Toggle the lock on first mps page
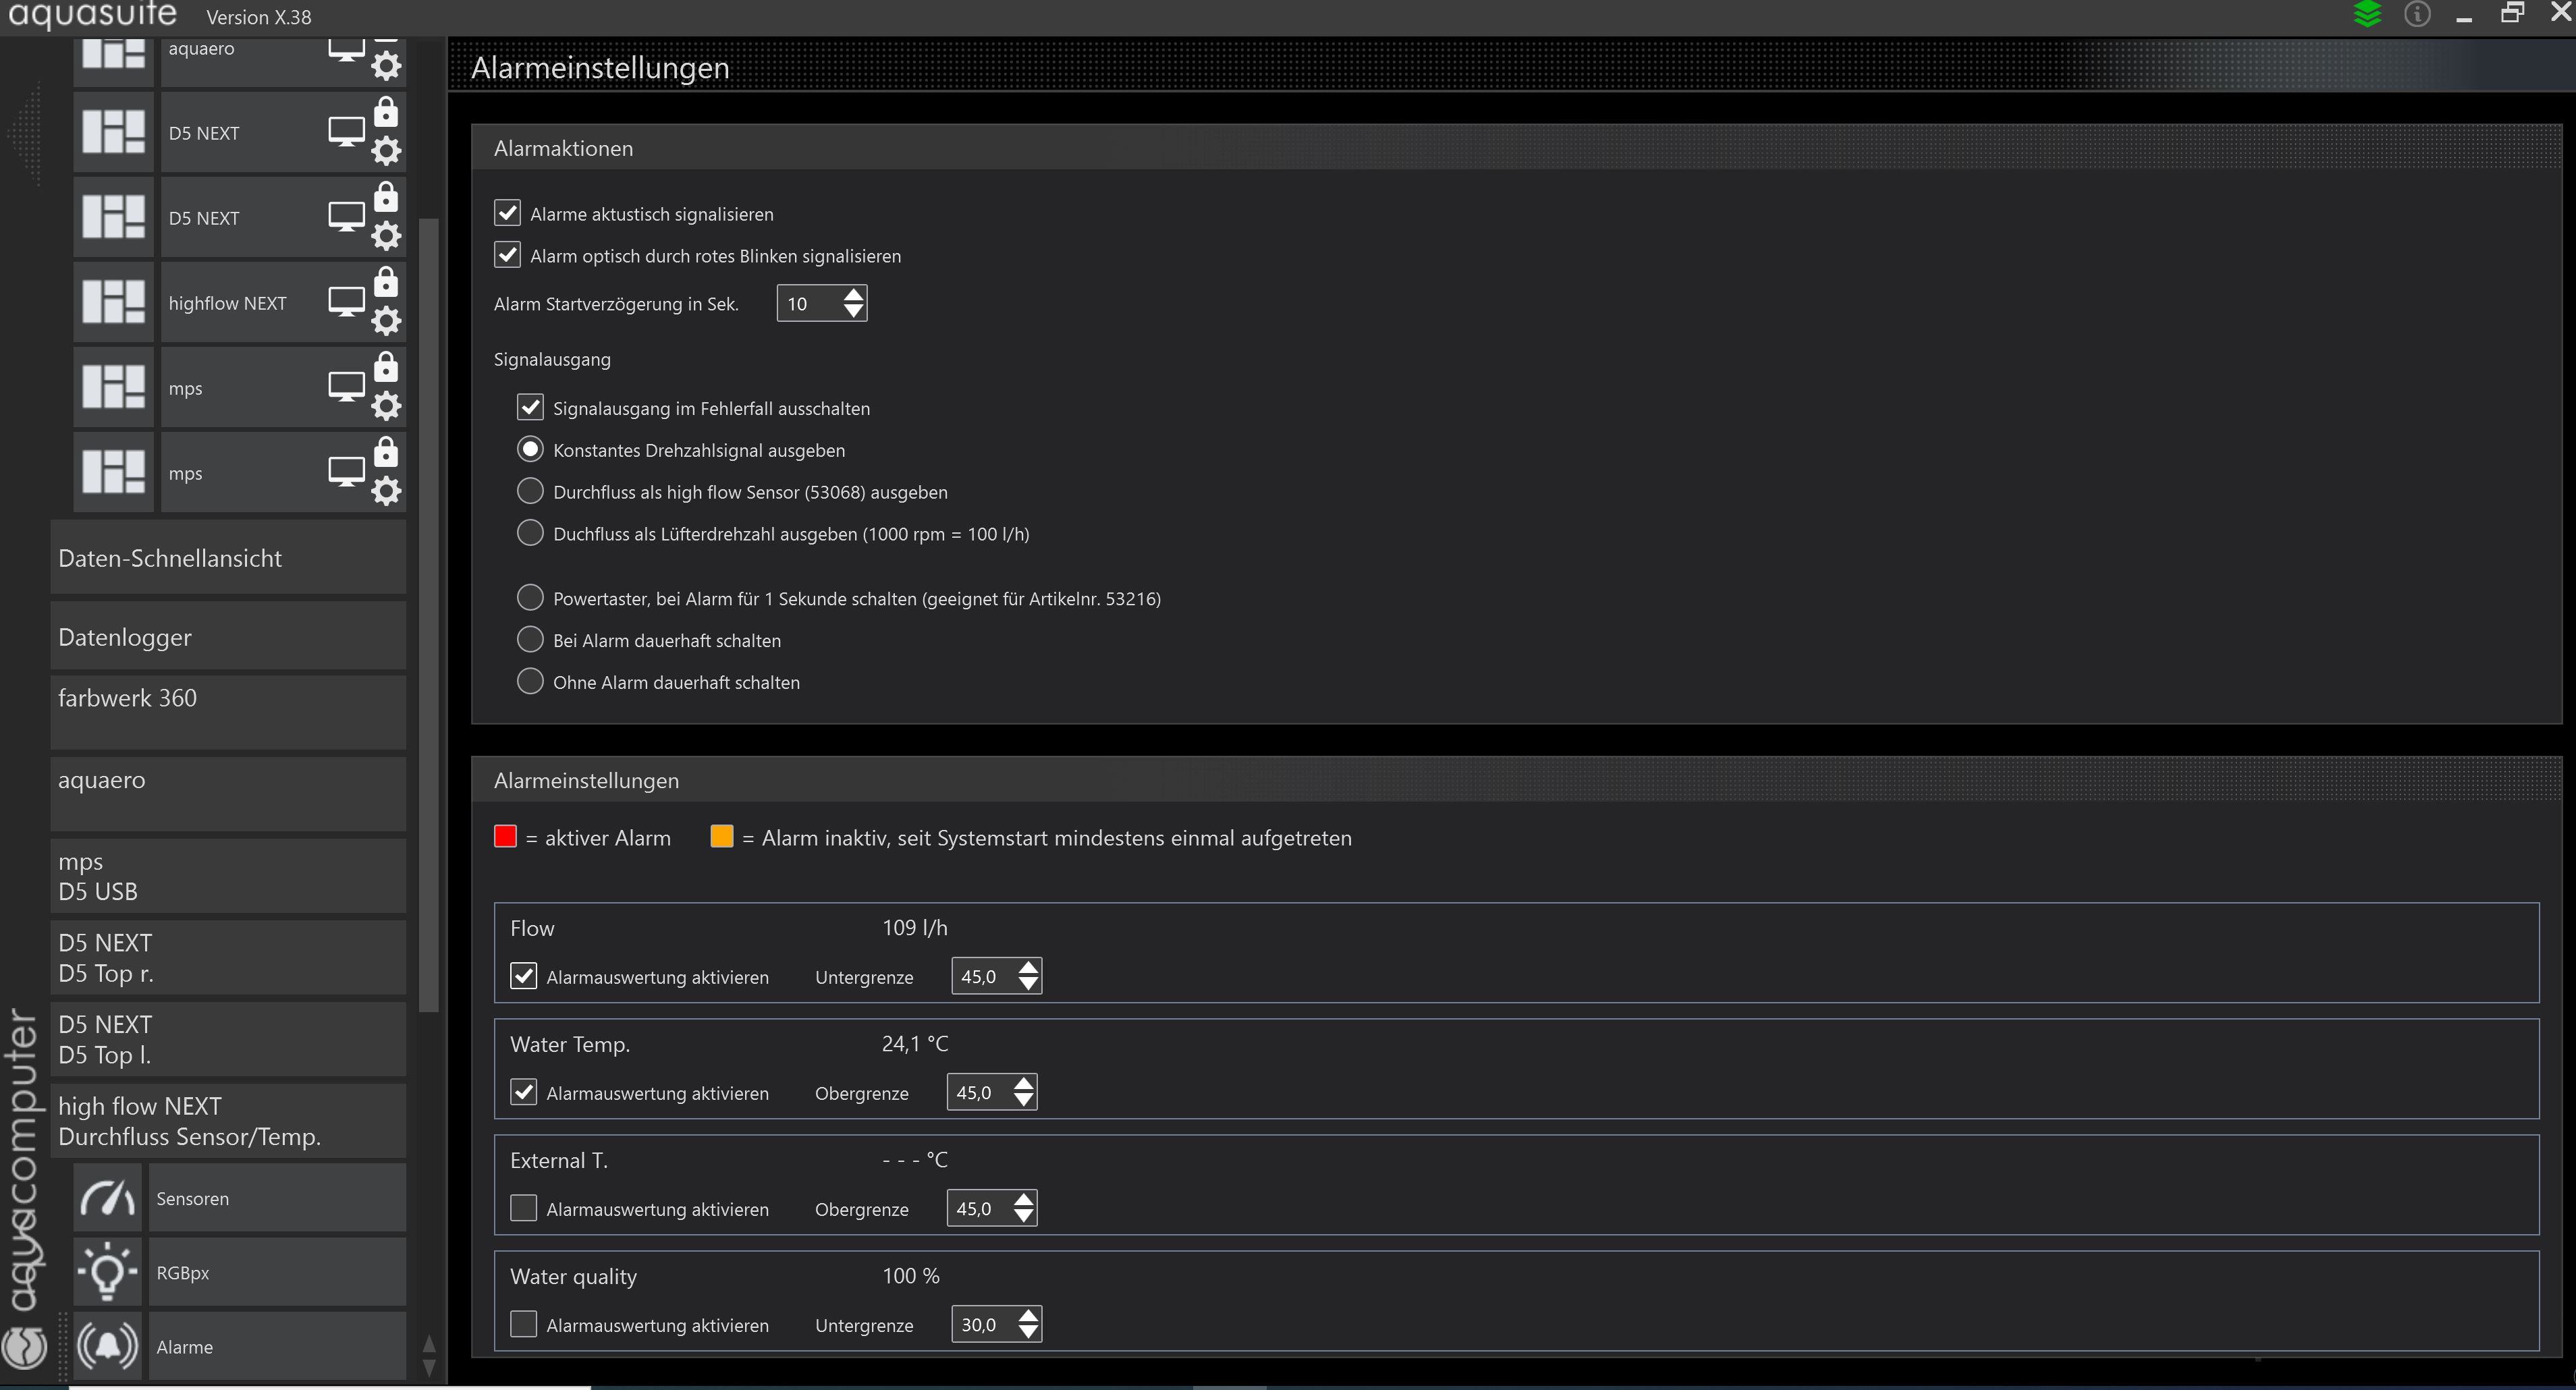The image size is (2576, 1390). tap(386, 367)
